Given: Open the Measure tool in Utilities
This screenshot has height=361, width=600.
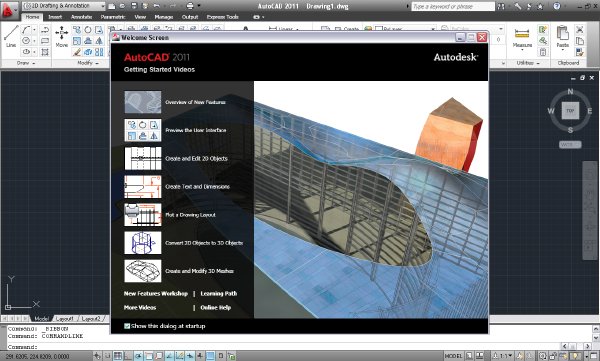Looking at the screenshot, I should (522, 38).
